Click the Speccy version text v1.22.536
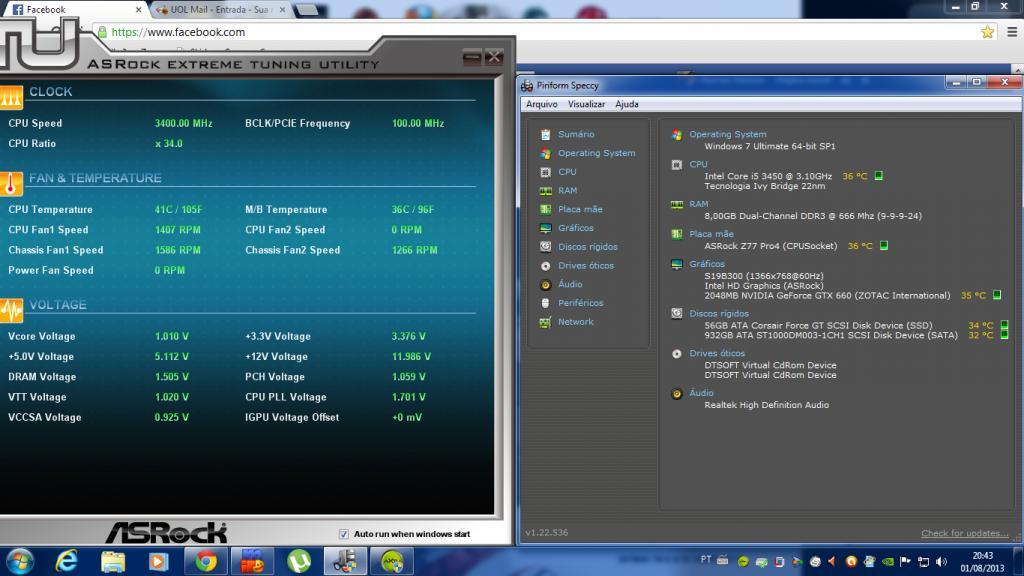1024x576 pixels. tap(547, 533)
